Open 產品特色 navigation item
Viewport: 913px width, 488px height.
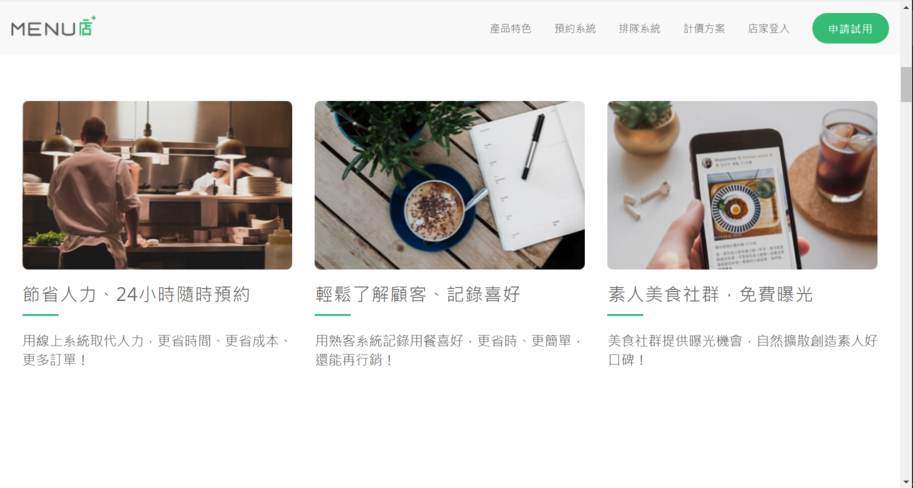coord(511,29)
